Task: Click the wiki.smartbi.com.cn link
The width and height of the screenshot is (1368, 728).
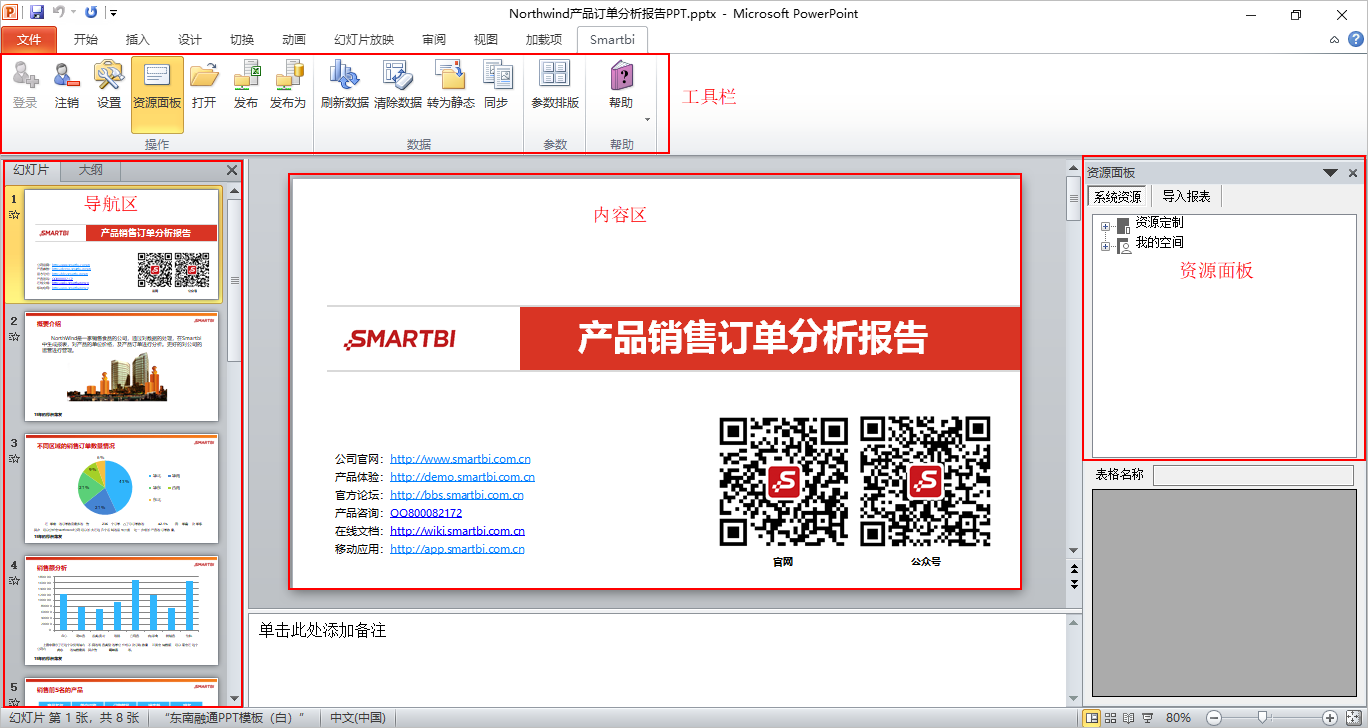Action: 457,531
